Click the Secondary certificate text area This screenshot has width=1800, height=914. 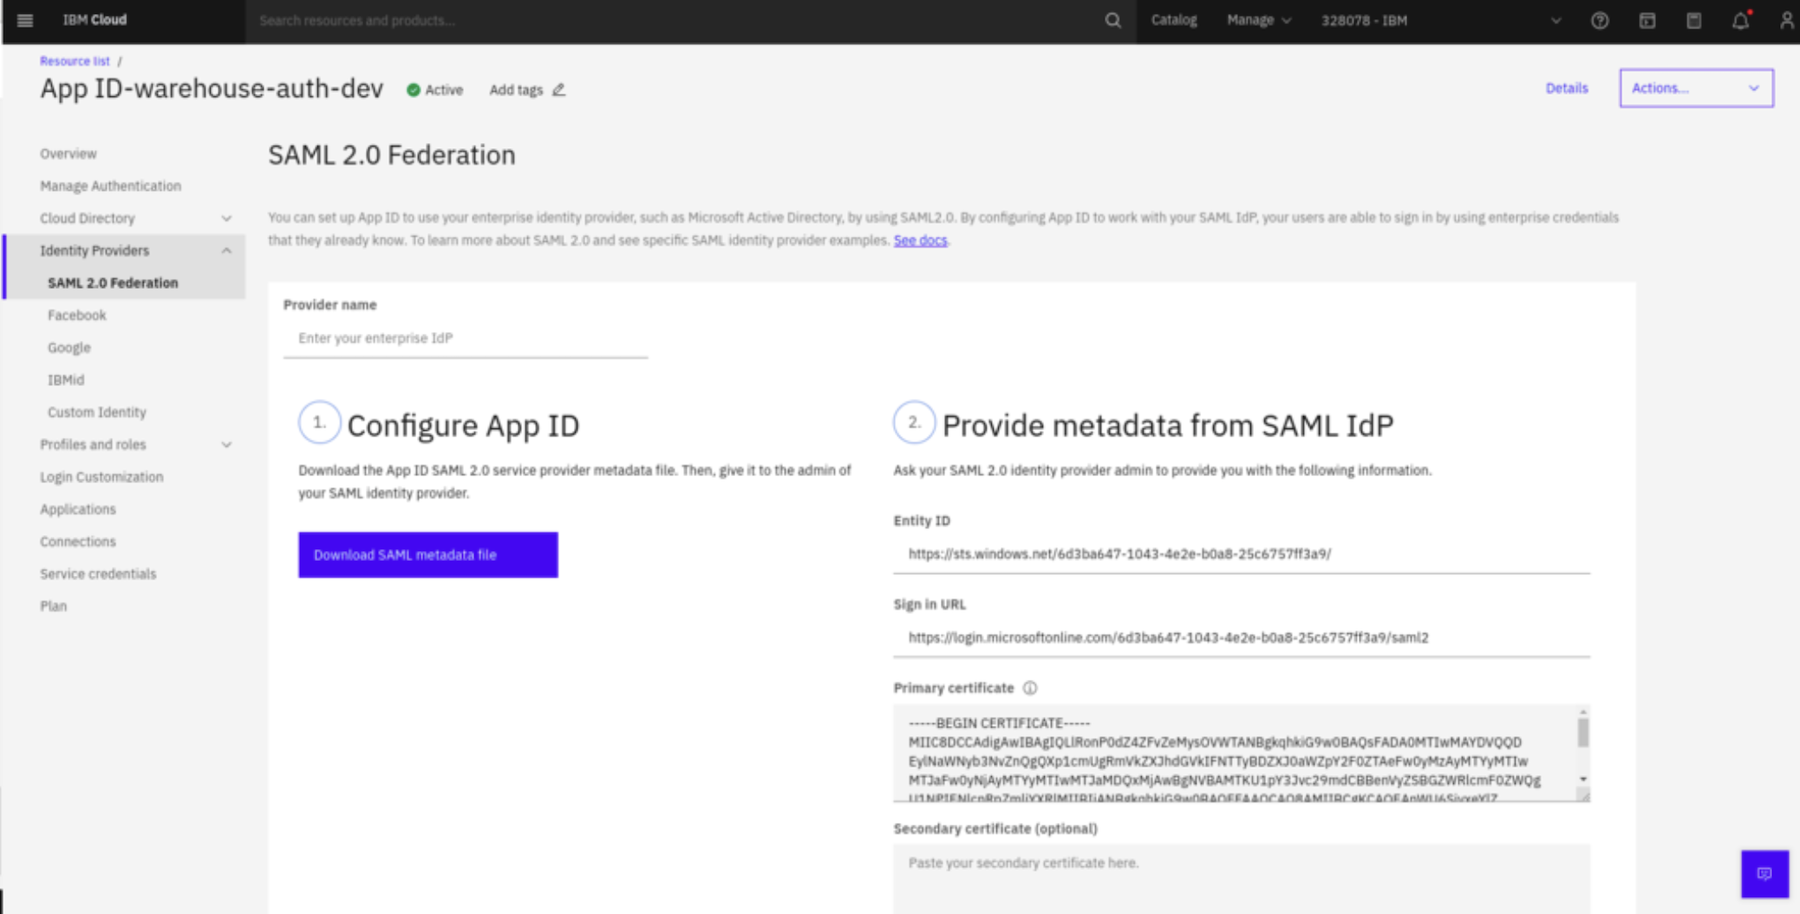coord(1241,878)
